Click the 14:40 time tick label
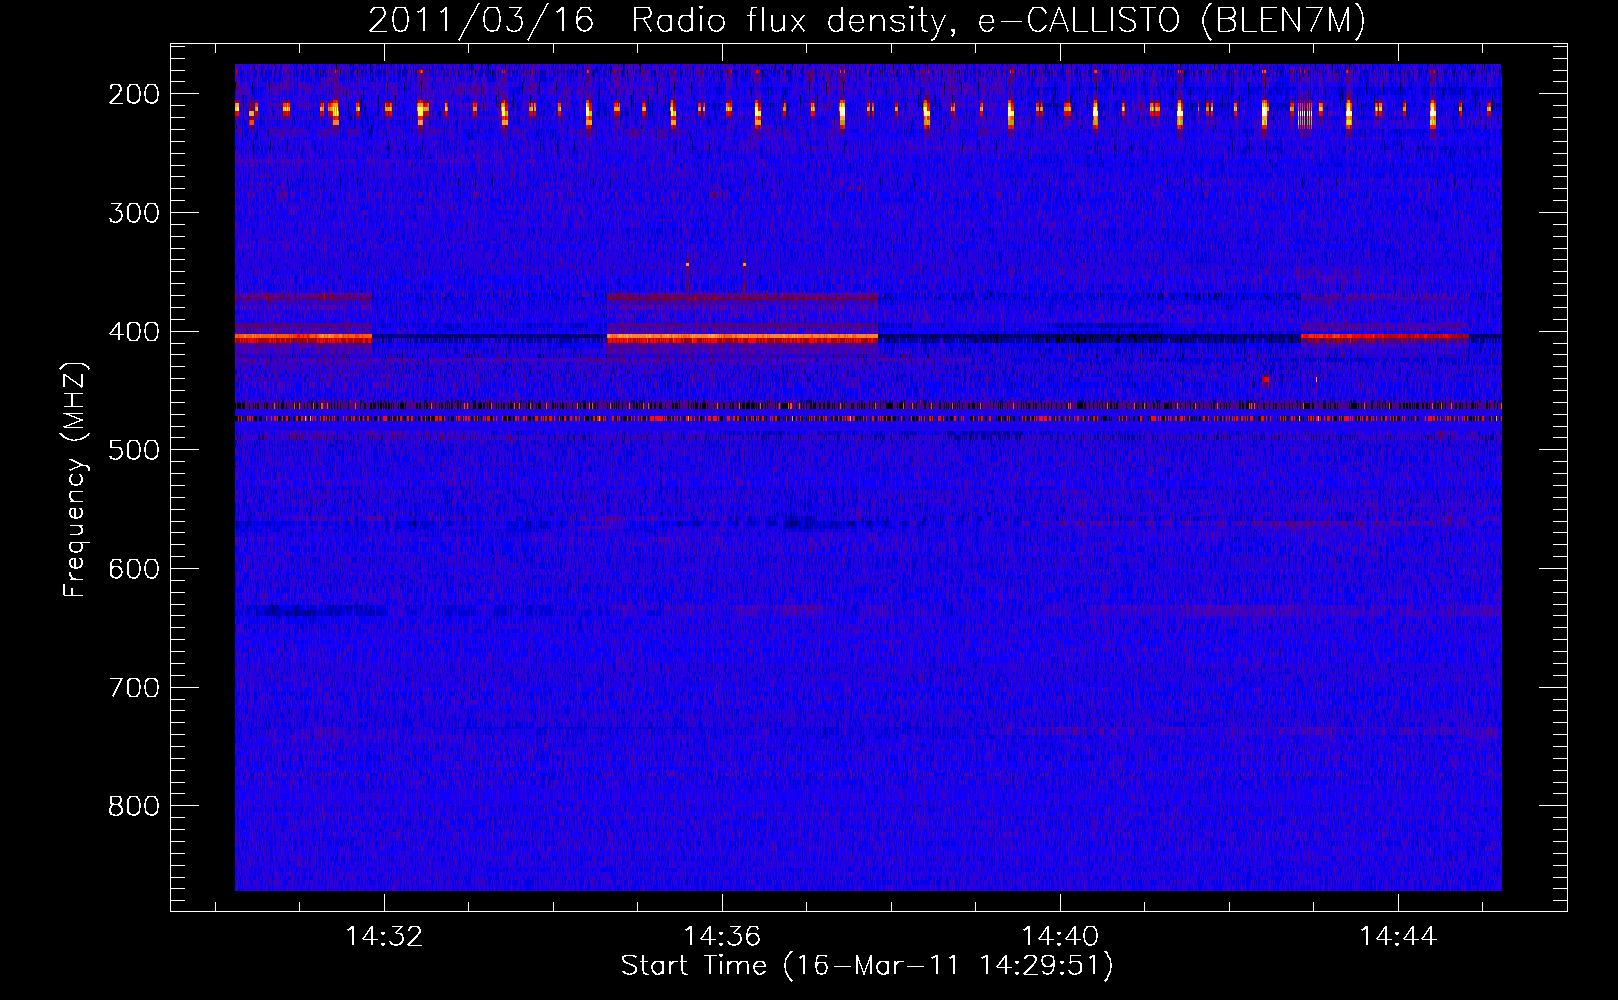The image size is (1618, 1000). (x=1060, y=937)
